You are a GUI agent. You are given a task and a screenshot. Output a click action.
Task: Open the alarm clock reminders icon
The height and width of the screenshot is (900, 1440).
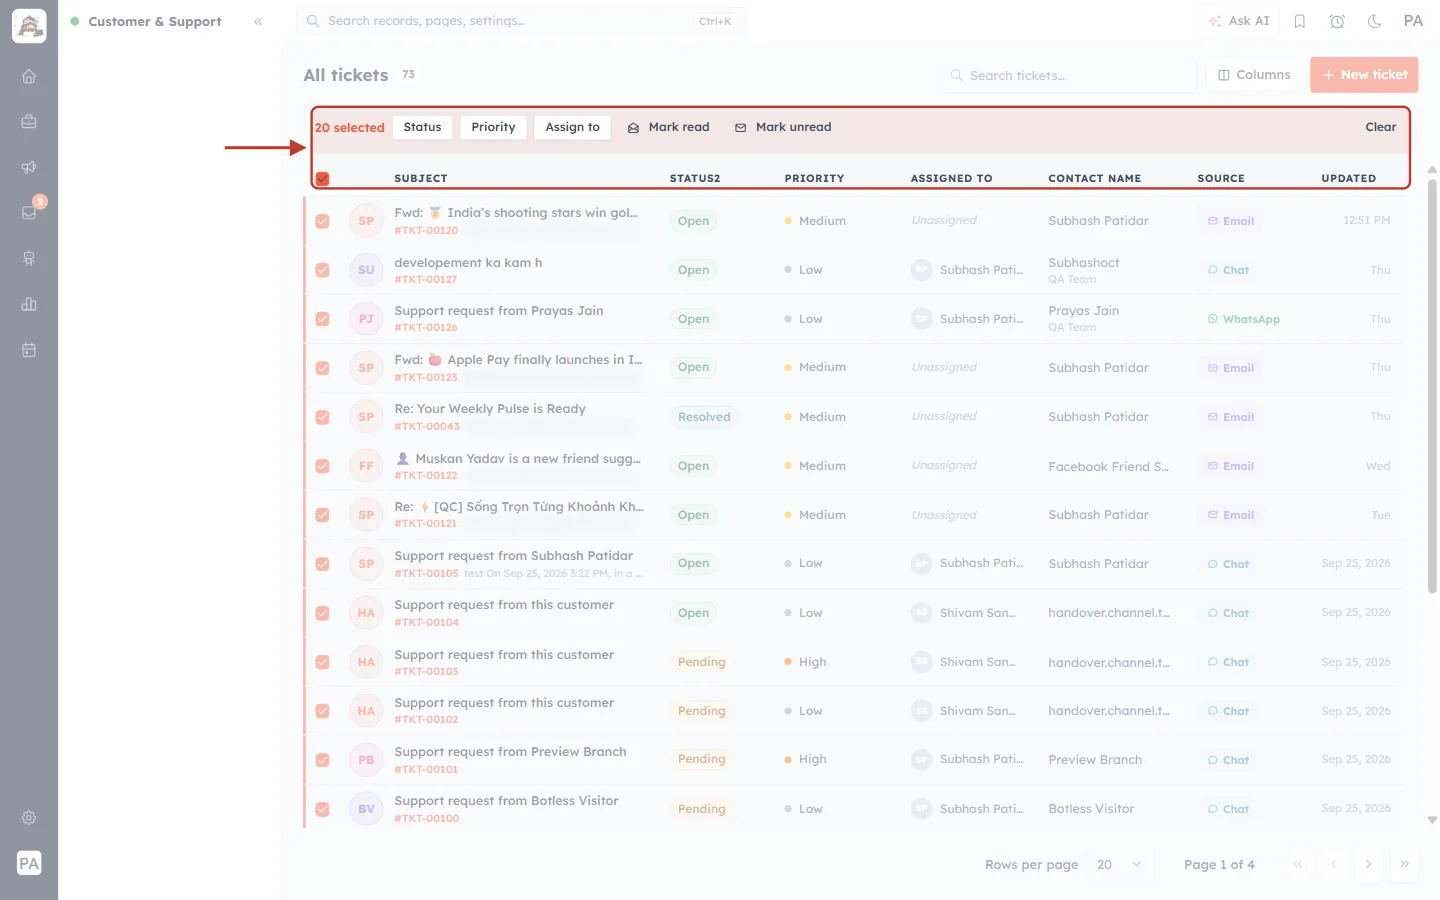point(1337,21)
